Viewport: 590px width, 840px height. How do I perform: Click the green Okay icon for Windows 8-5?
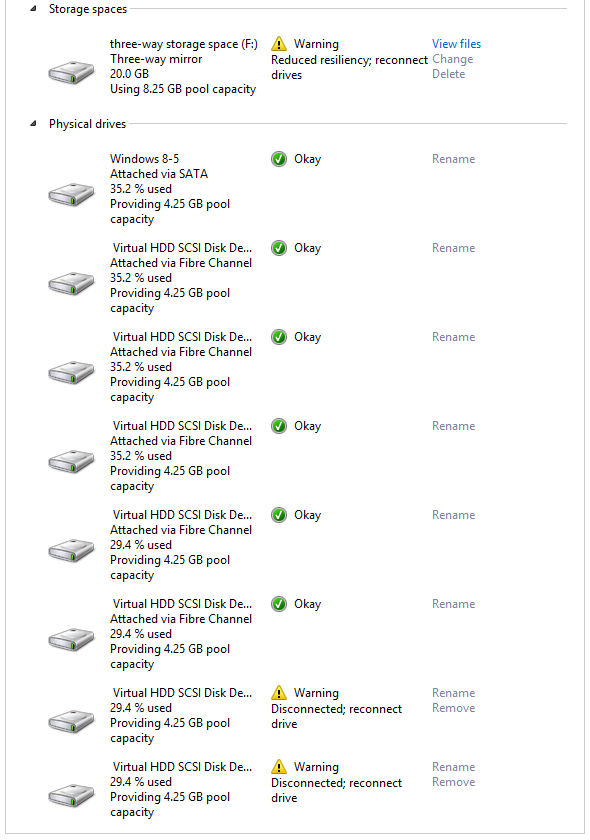click(279, 159)
